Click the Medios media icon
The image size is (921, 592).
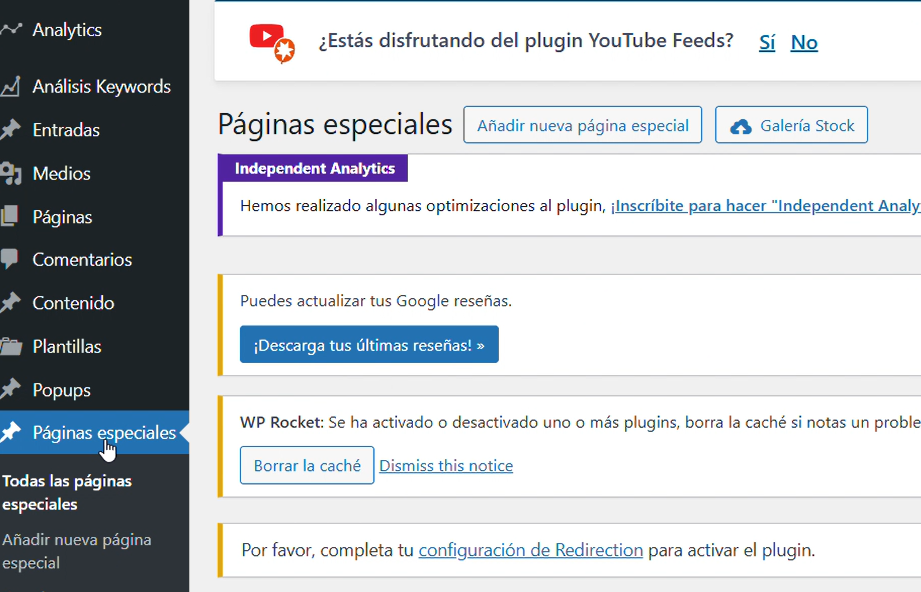click(11, 174)
